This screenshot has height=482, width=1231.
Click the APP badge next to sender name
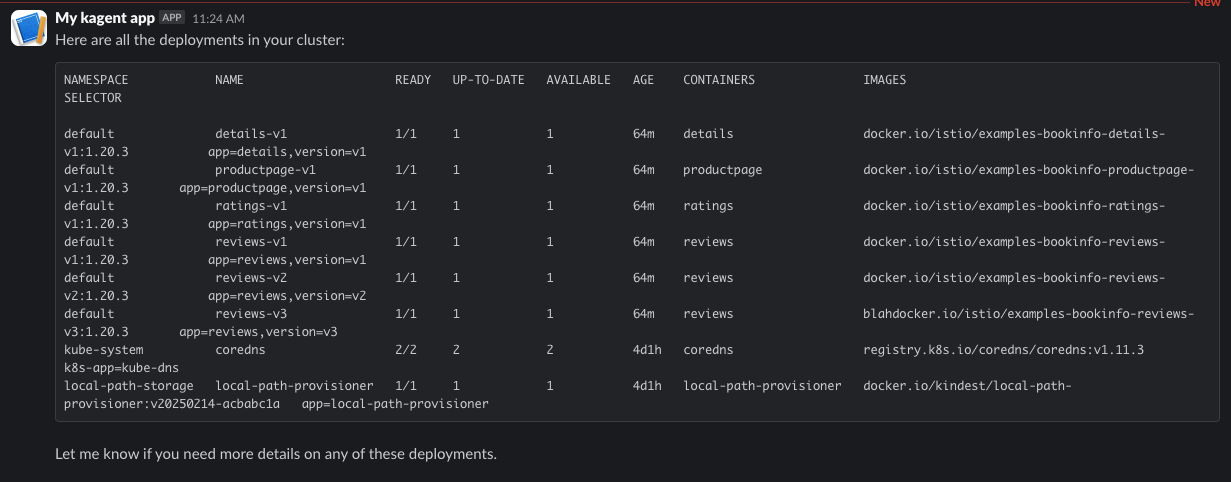[172, 18]
